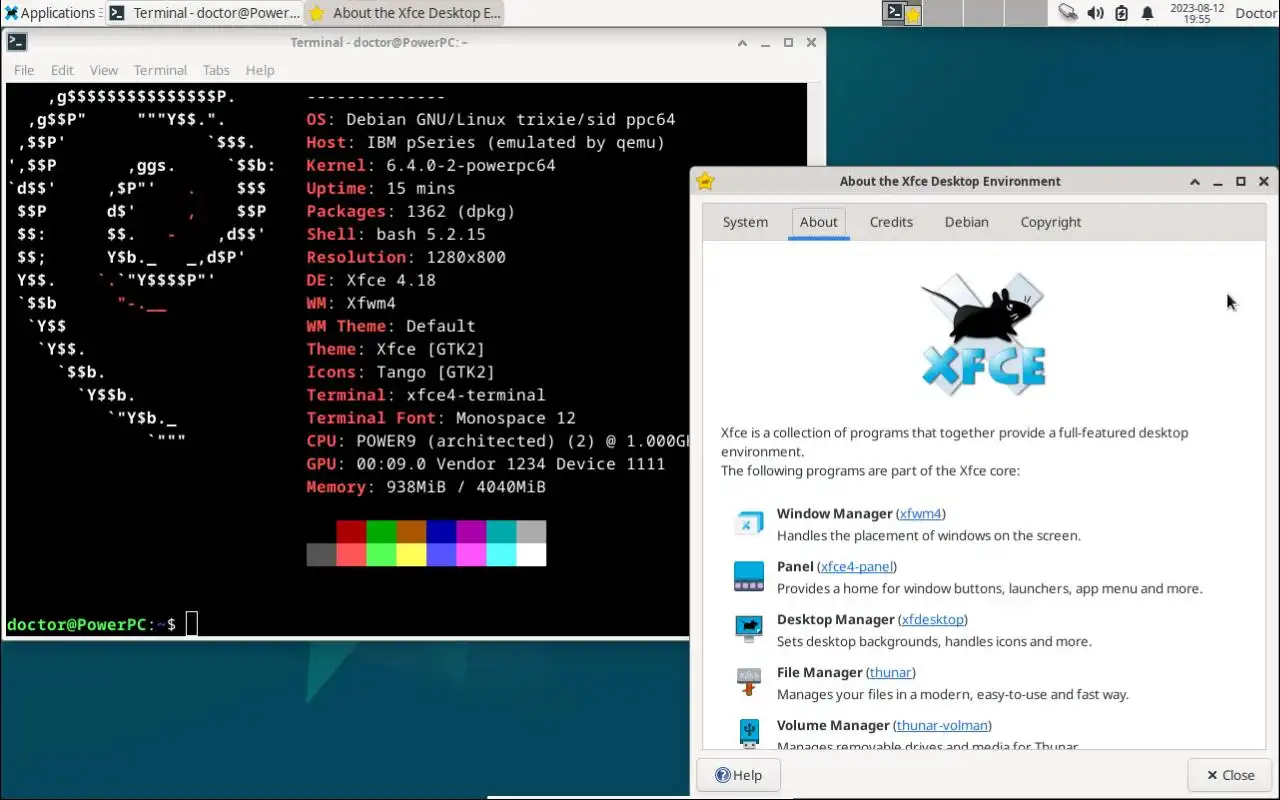Image resolution: width=1280 pixels, height=800 pixels.
Task: Switch to the Credits tab
Action: (x=891, y=222)
